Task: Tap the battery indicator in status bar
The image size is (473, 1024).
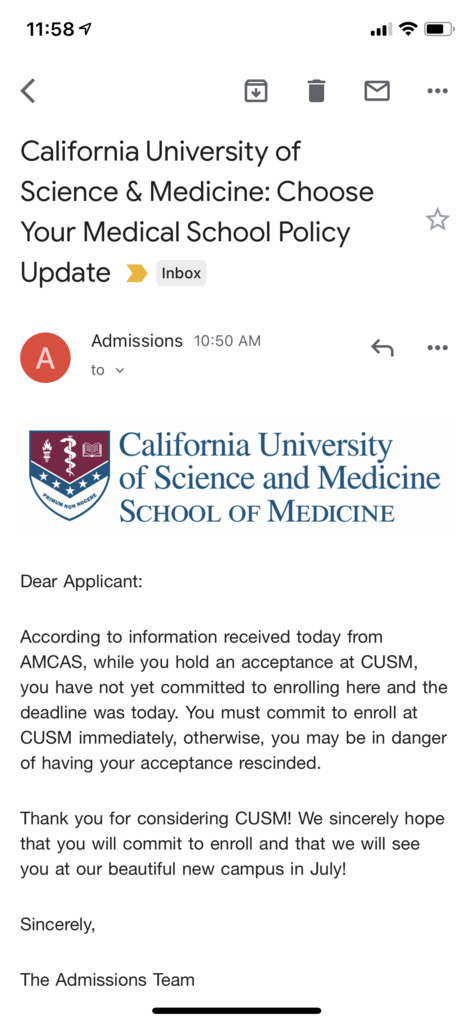Action: pos(438,29)
